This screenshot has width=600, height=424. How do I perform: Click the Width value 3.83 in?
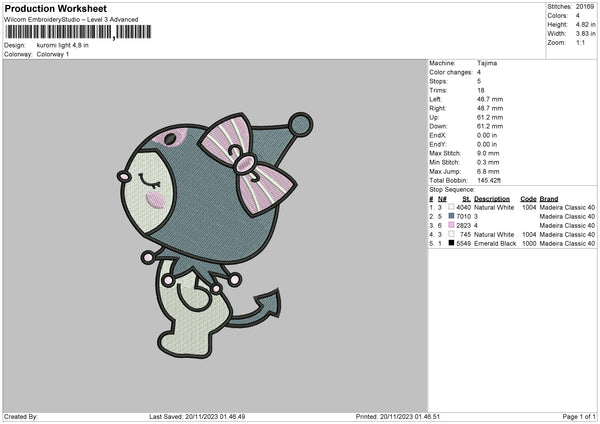coord(585,34)
